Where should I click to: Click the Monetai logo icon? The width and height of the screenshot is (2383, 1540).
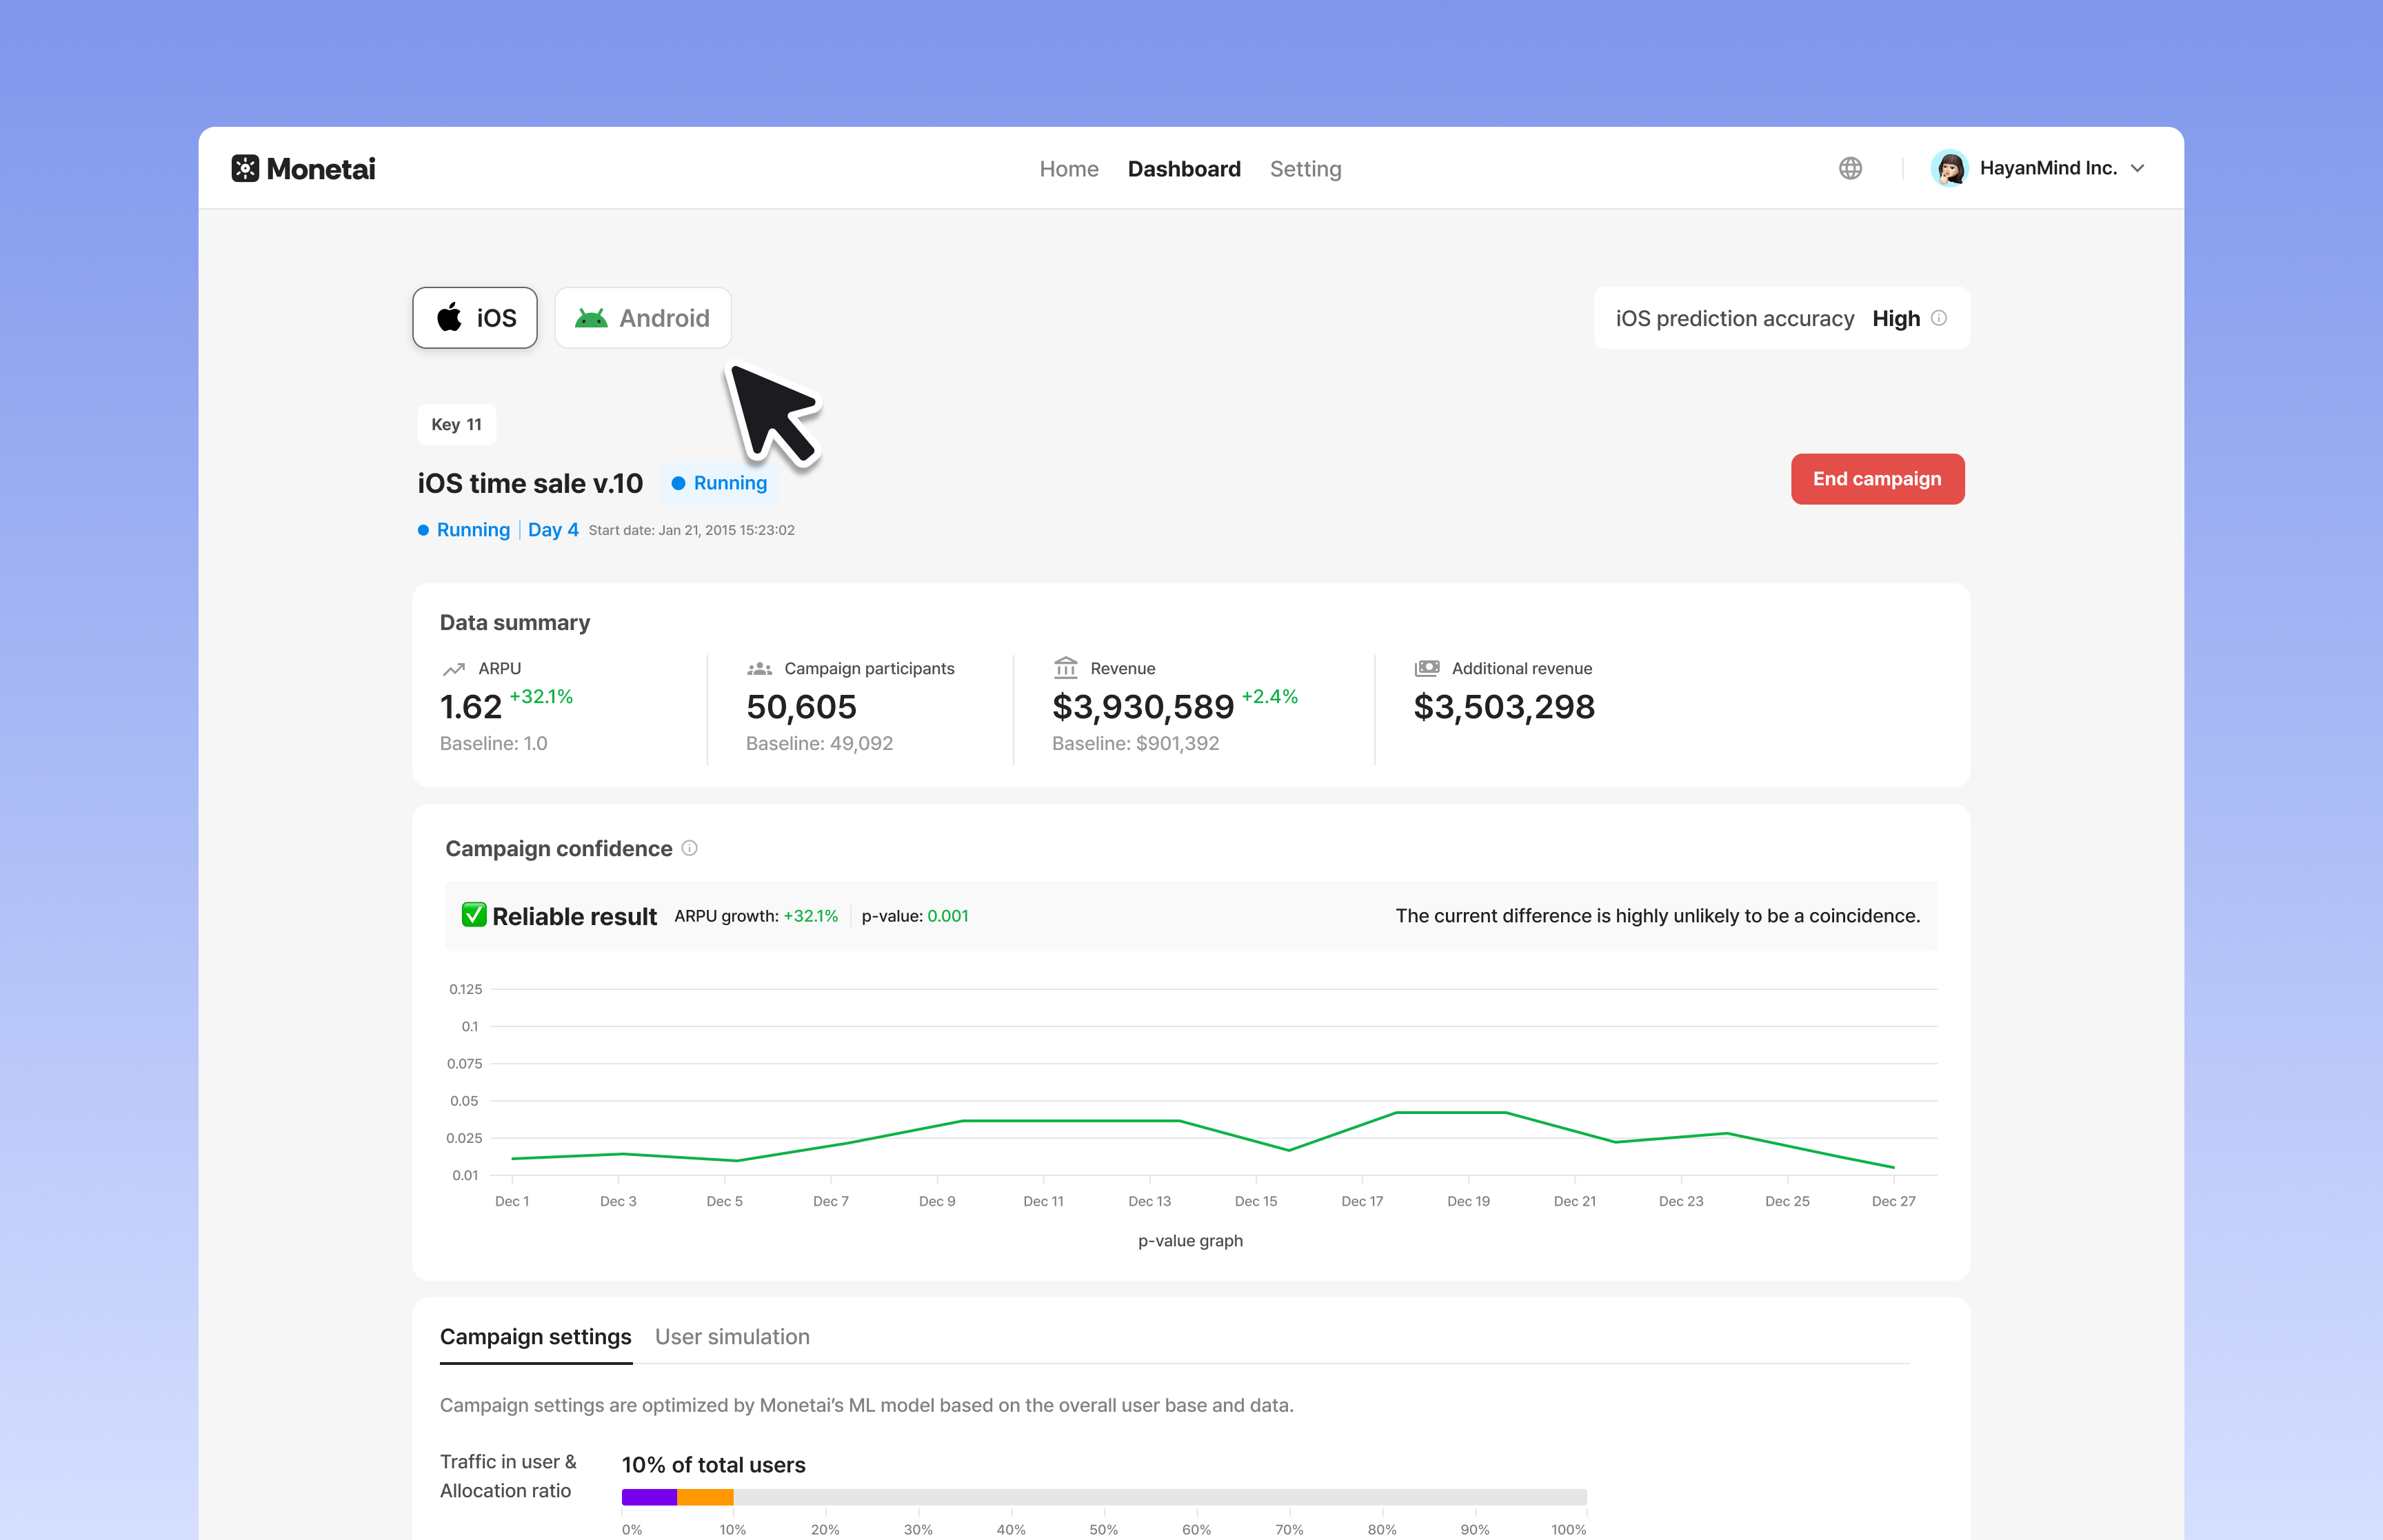click(x=245, y=168)
